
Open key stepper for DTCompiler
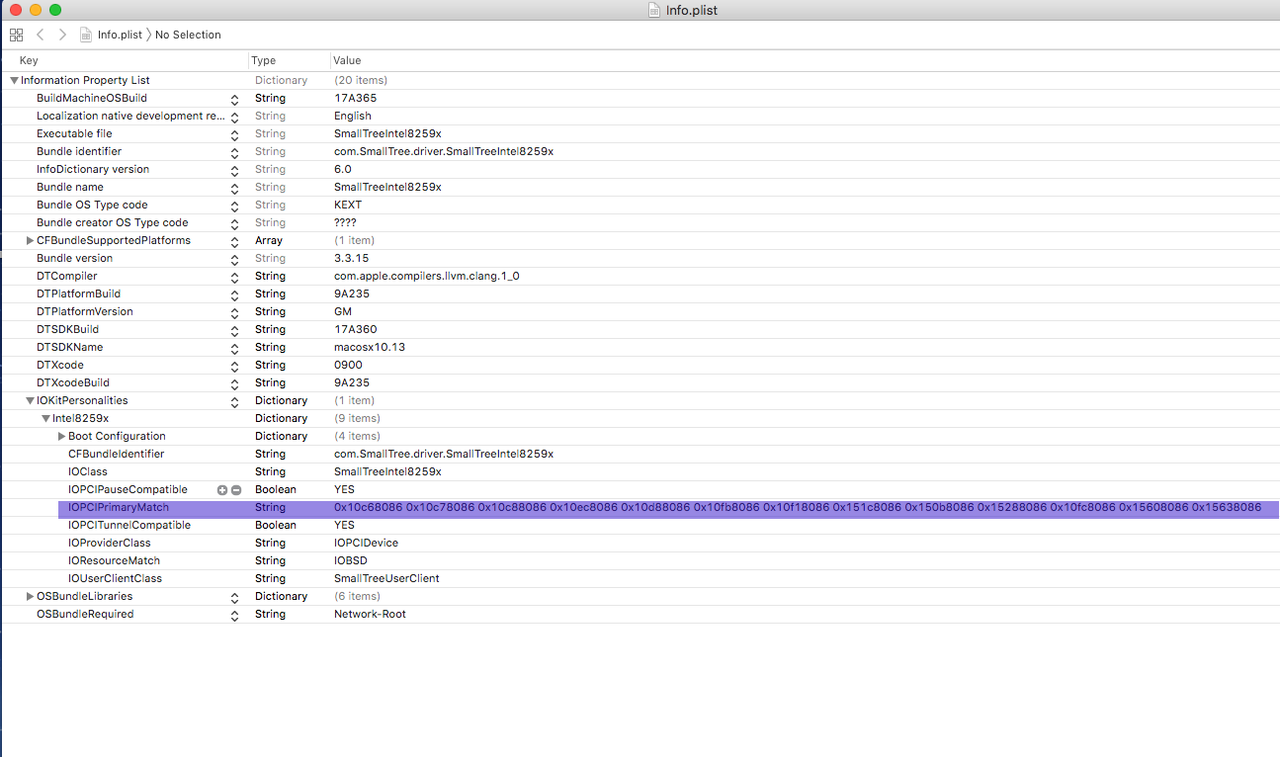tap(234, 277)
